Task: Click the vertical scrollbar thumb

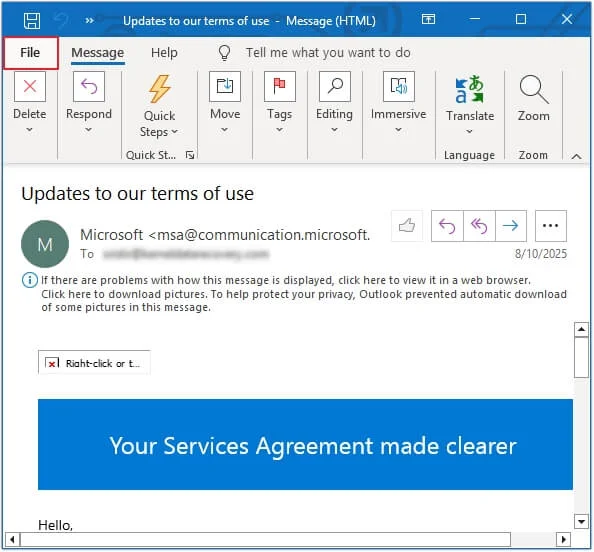Action: [x=581, y=357]
